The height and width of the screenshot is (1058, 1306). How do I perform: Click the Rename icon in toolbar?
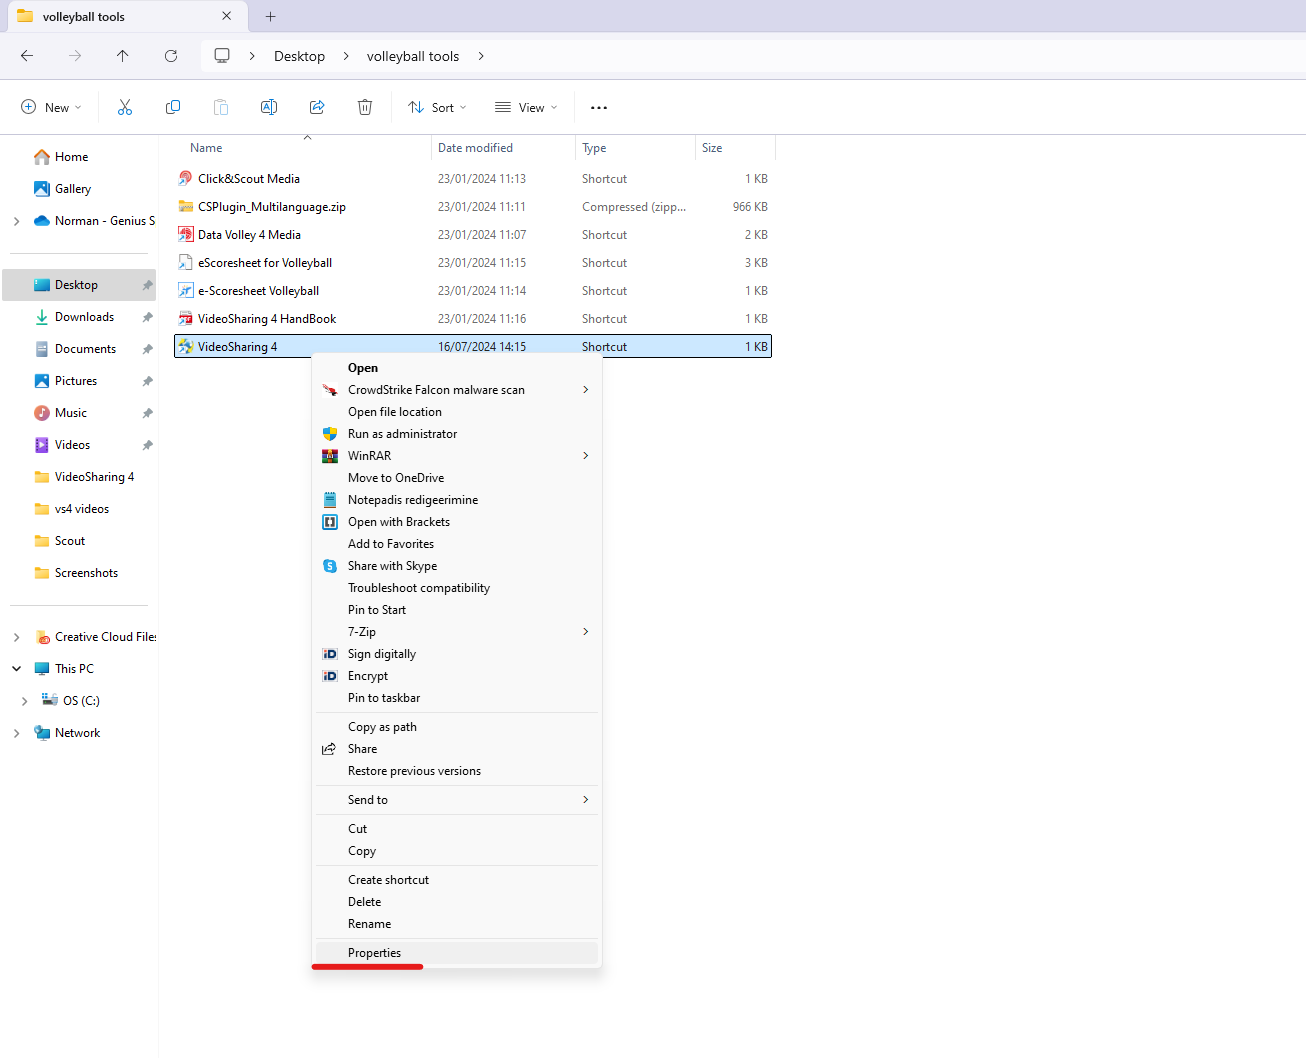click(269, 107)
